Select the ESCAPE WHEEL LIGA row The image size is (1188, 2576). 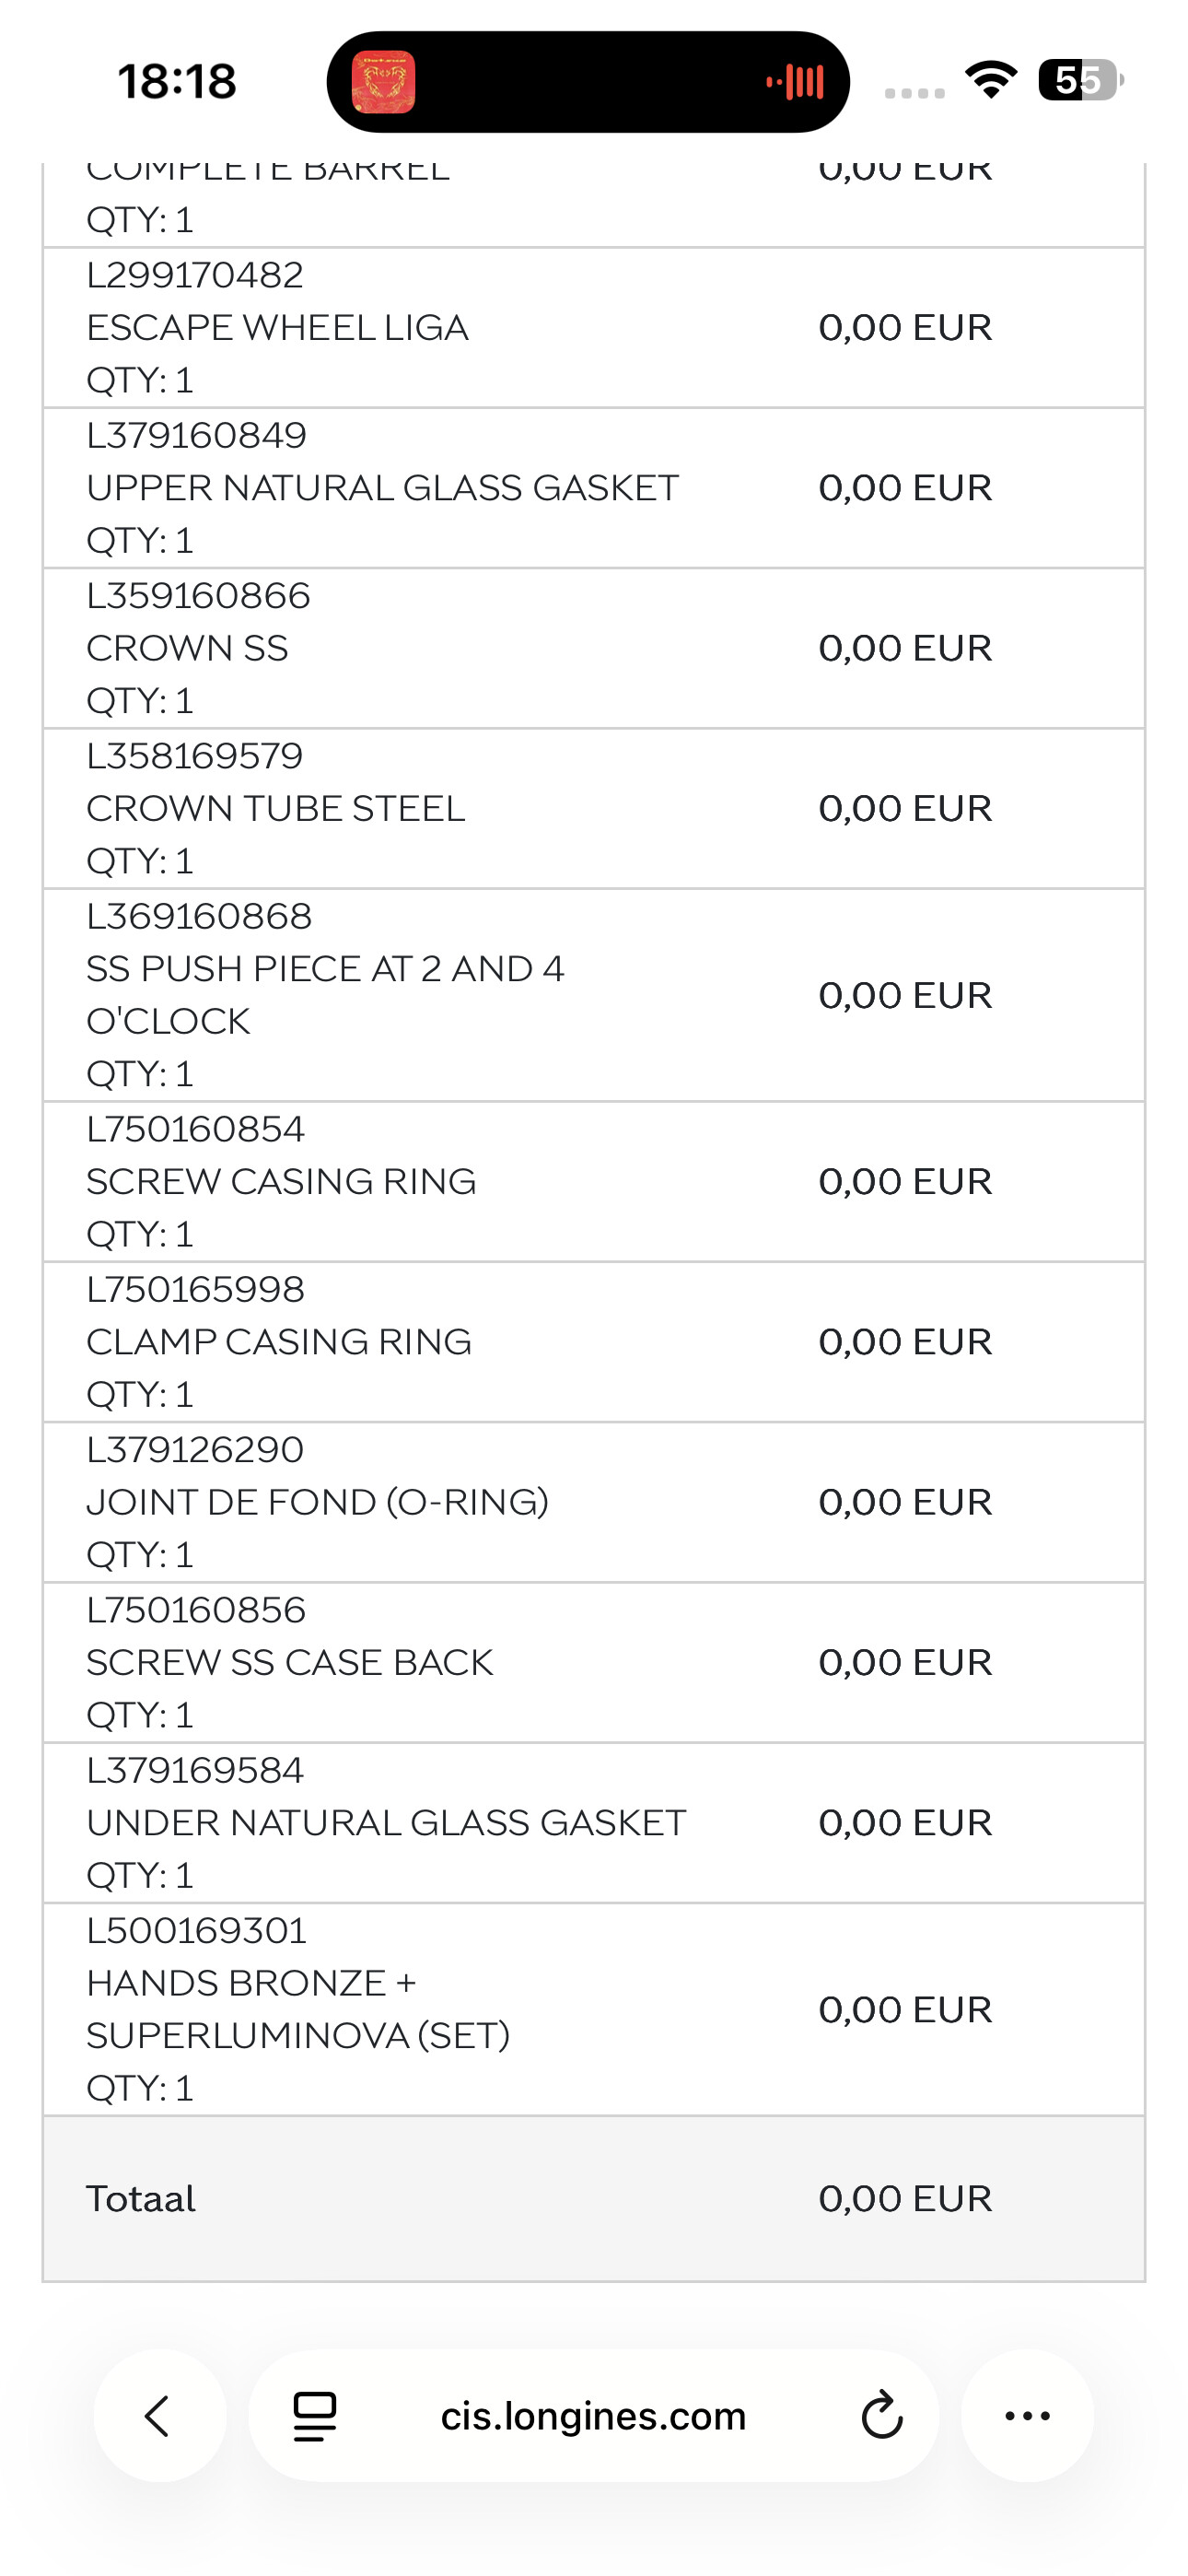tap(593, 328)
